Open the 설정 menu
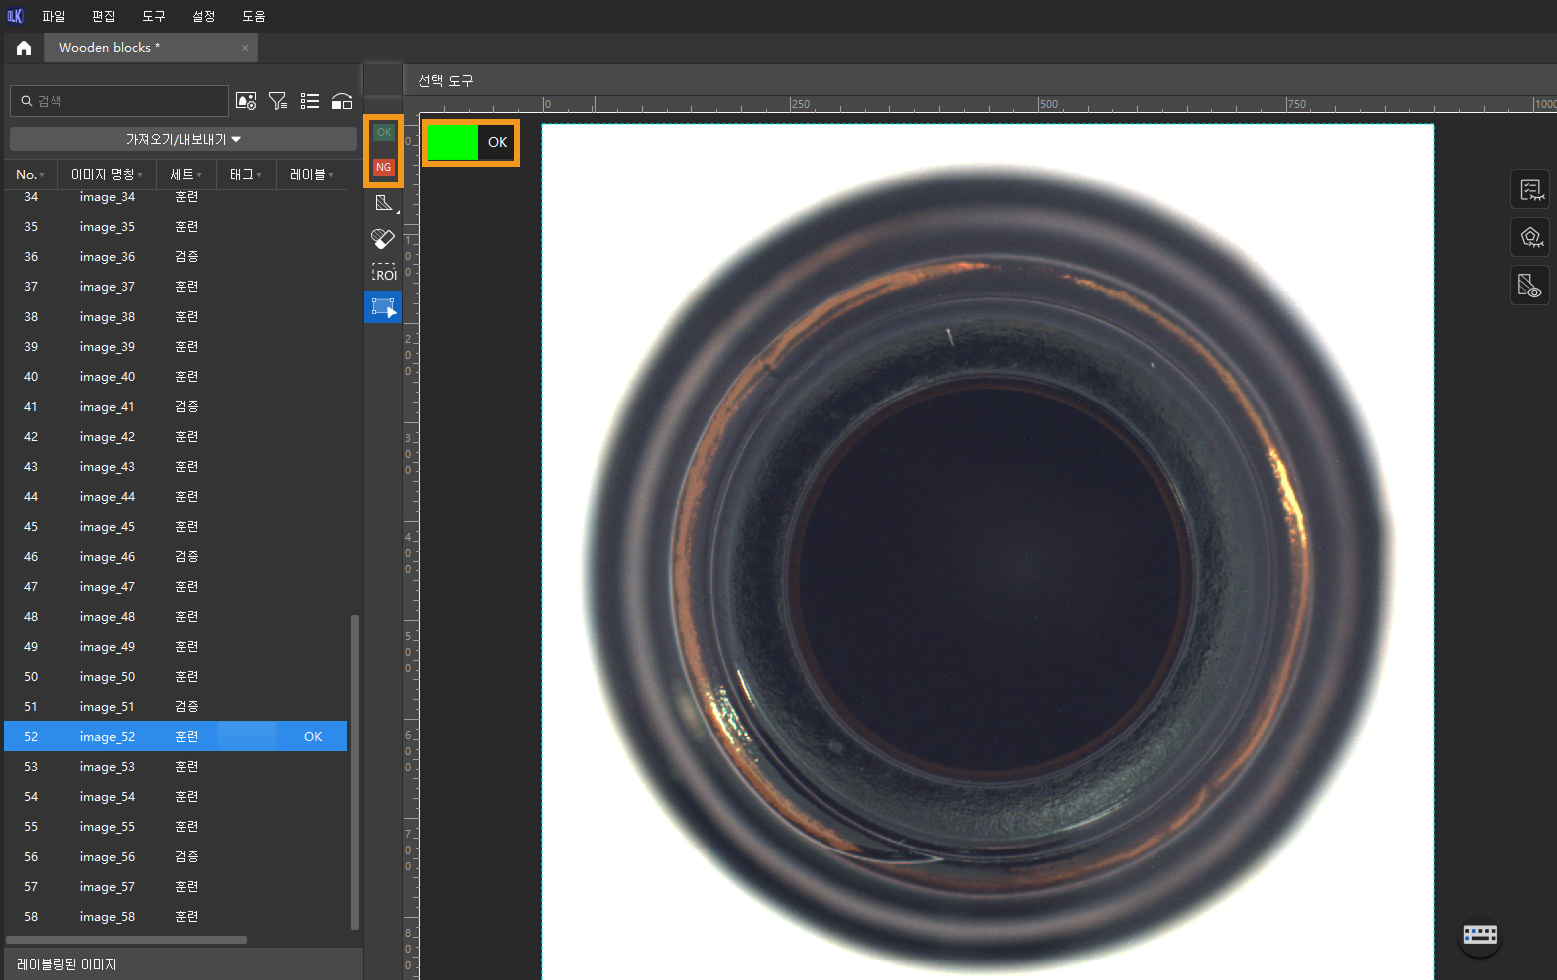 pyautogui.click(x=203, y=16)
